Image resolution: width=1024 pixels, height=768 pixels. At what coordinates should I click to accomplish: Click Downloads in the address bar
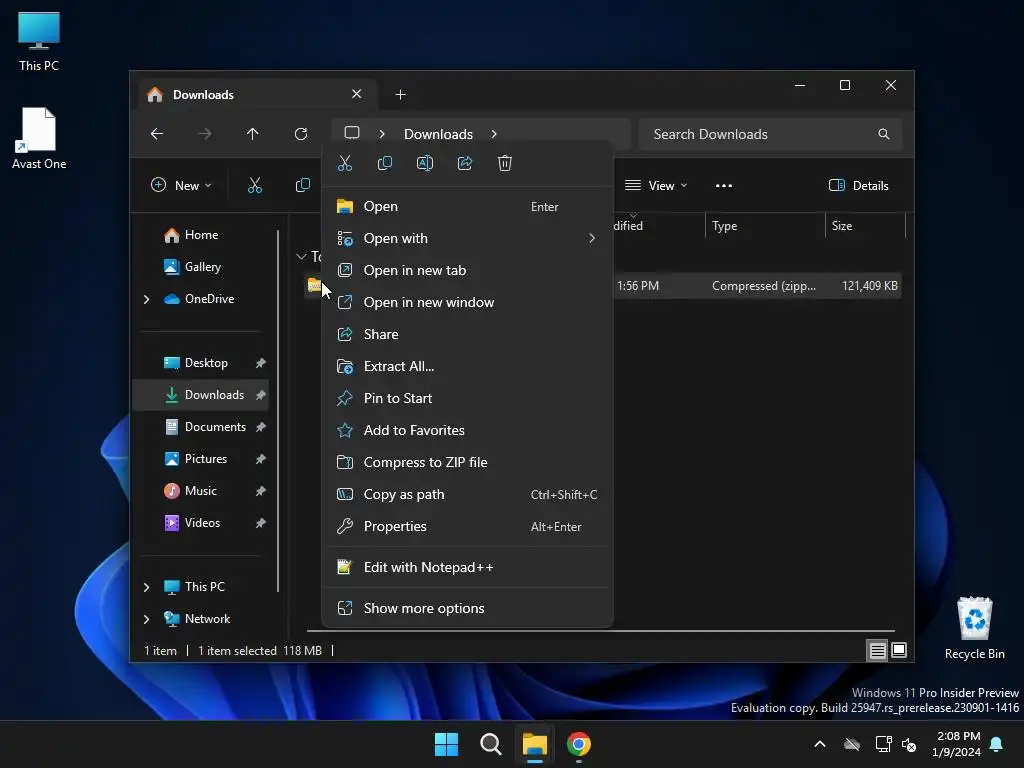438,134
